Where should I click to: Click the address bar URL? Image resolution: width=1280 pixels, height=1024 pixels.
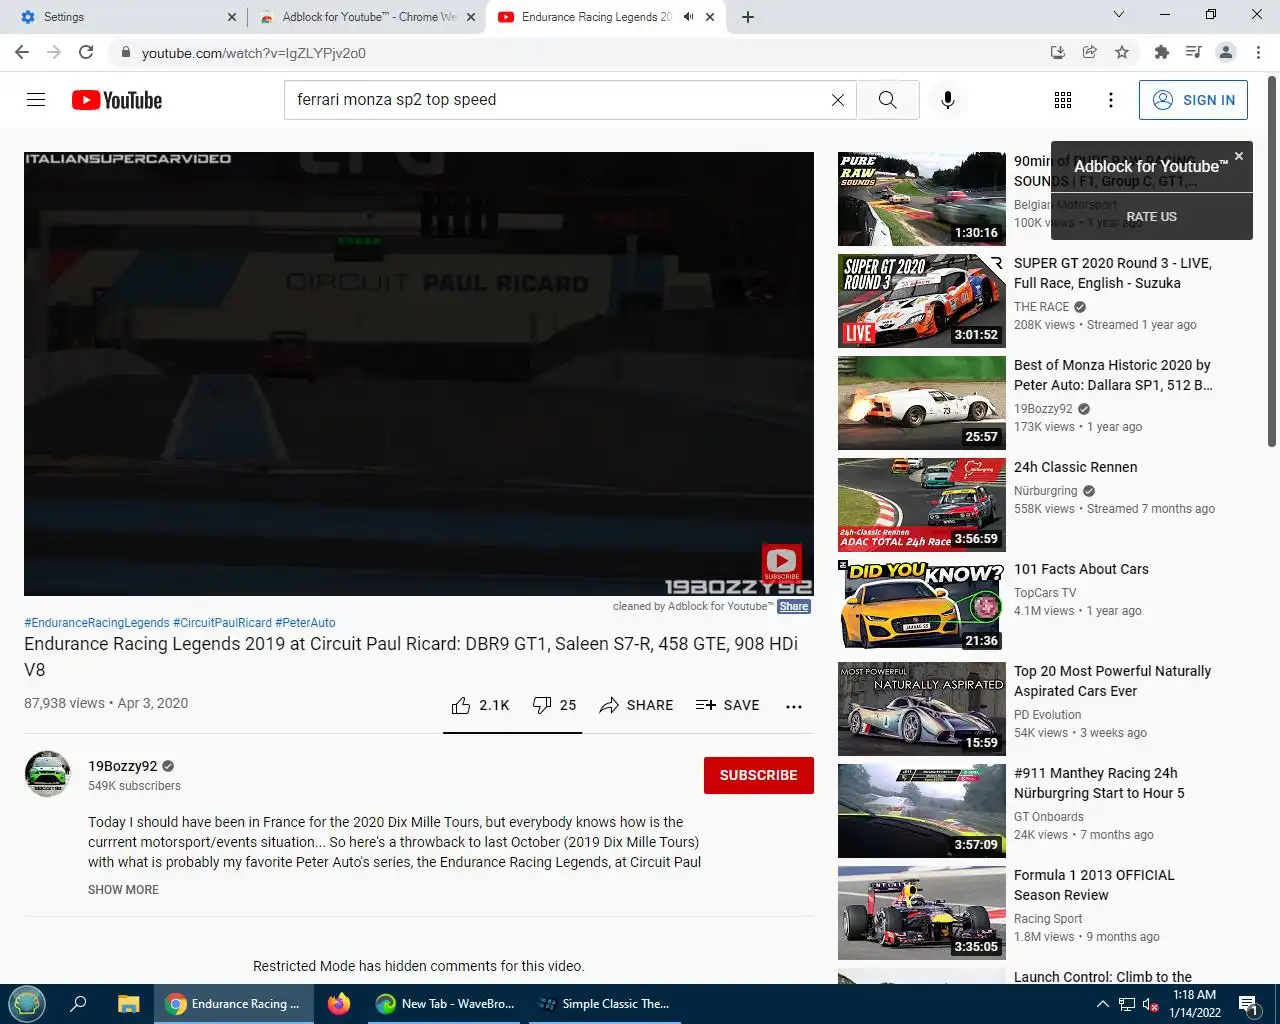coord(254,53)
